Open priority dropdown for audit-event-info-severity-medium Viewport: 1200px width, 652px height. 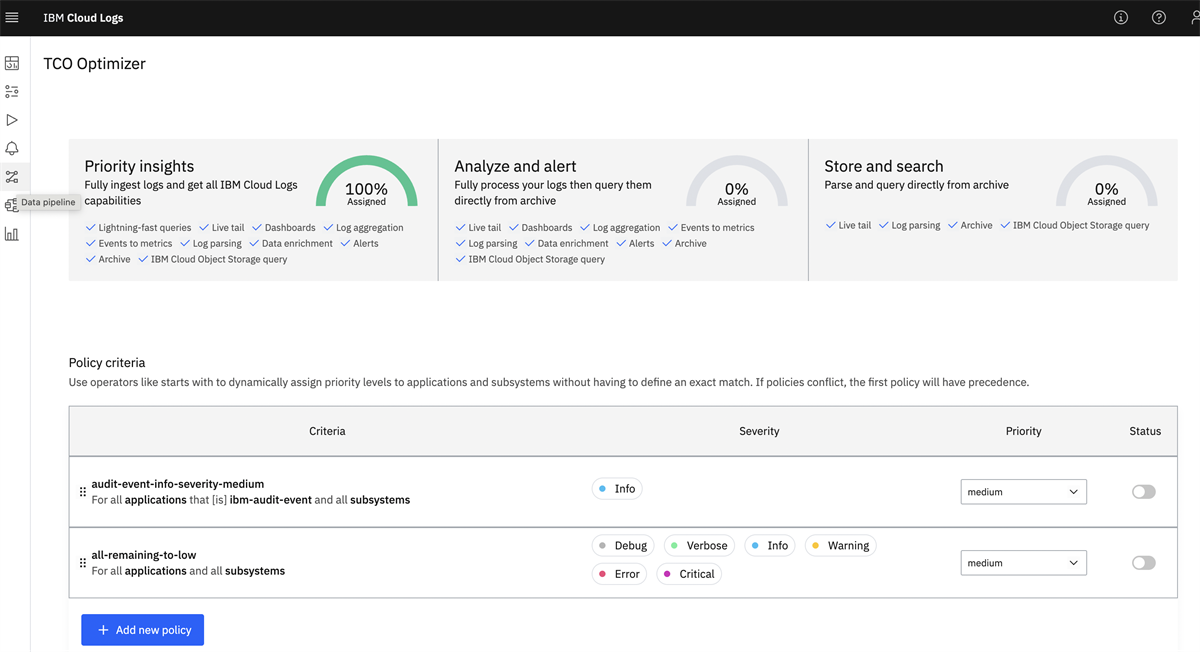(x=1023, y=492)
